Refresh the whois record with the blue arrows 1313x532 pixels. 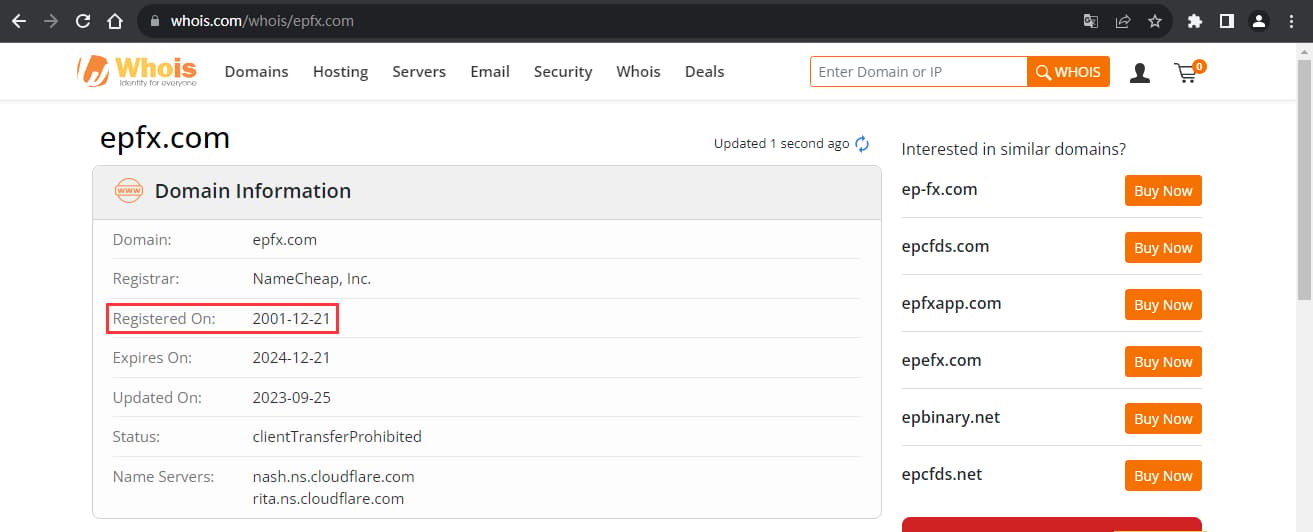click(x=862, y=144)
